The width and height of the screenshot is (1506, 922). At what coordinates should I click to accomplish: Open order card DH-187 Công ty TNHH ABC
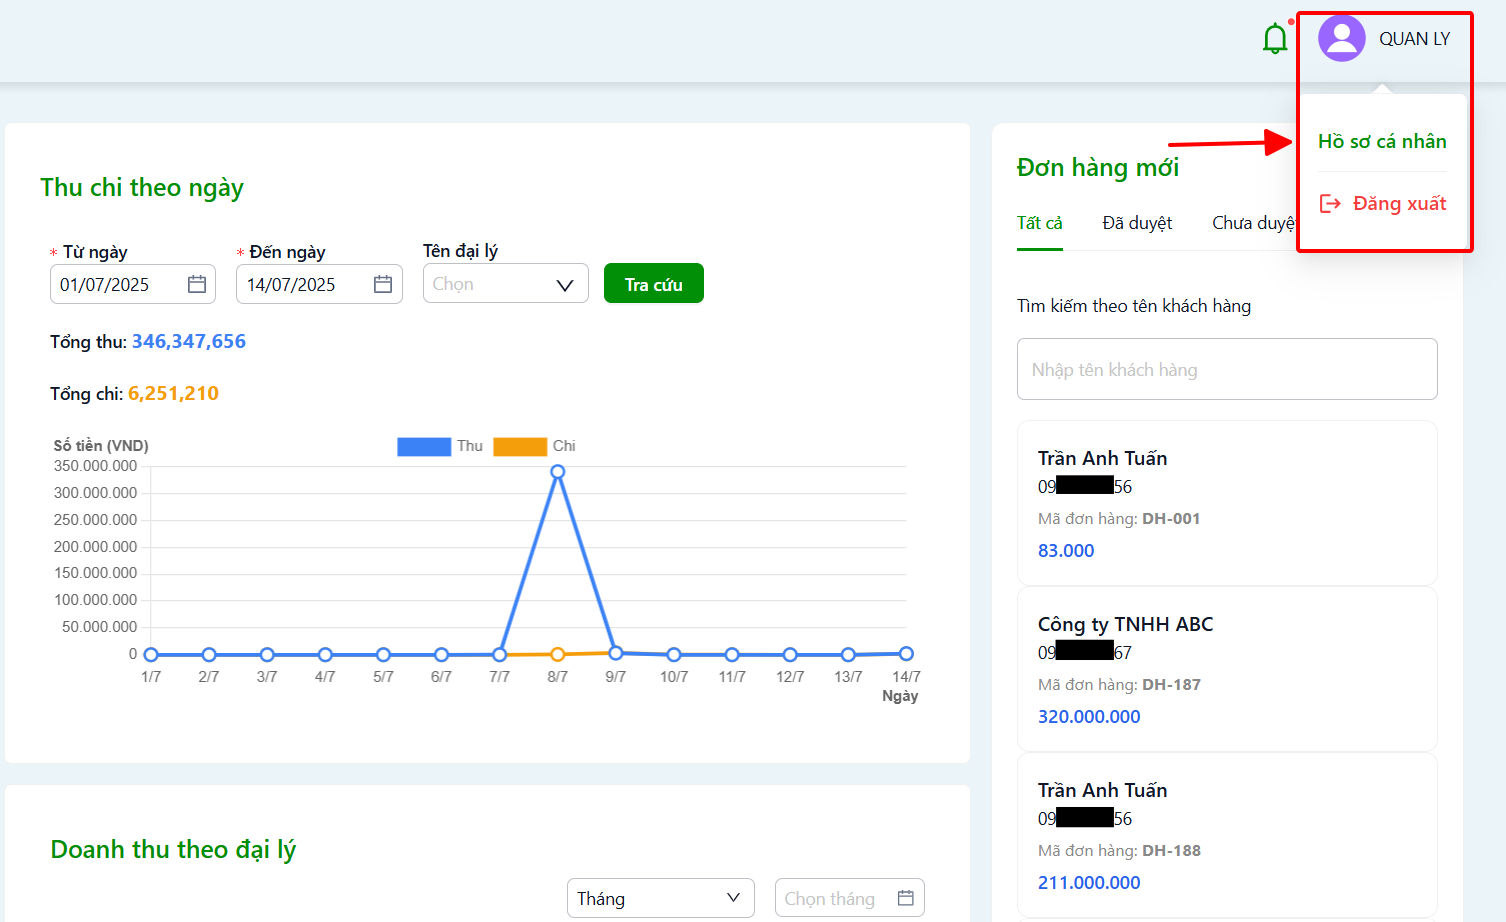1227,669
